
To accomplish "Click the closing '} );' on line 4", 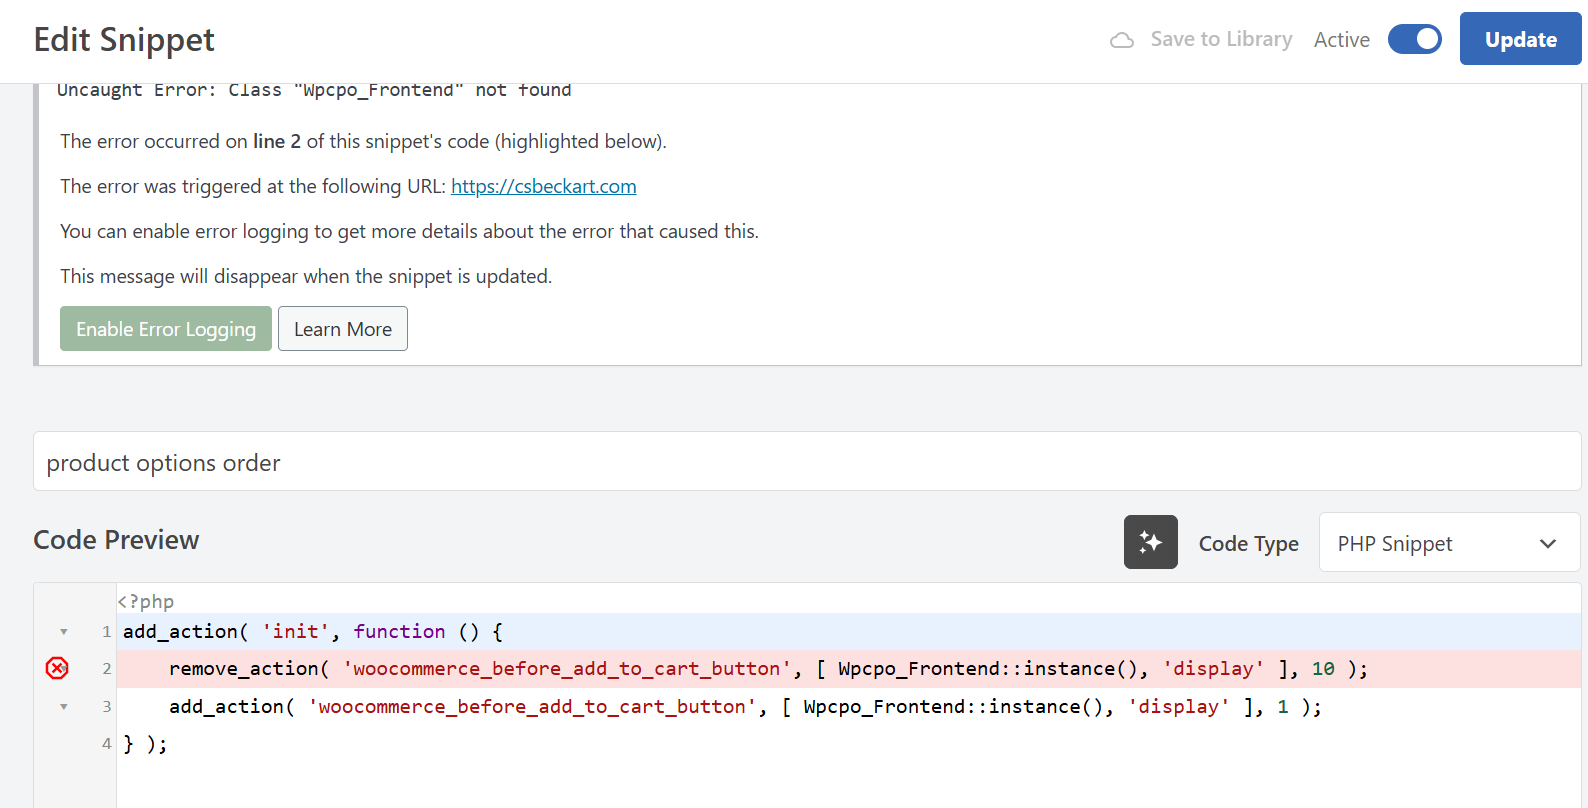I will pyautogui.click(x=145, y=744).
